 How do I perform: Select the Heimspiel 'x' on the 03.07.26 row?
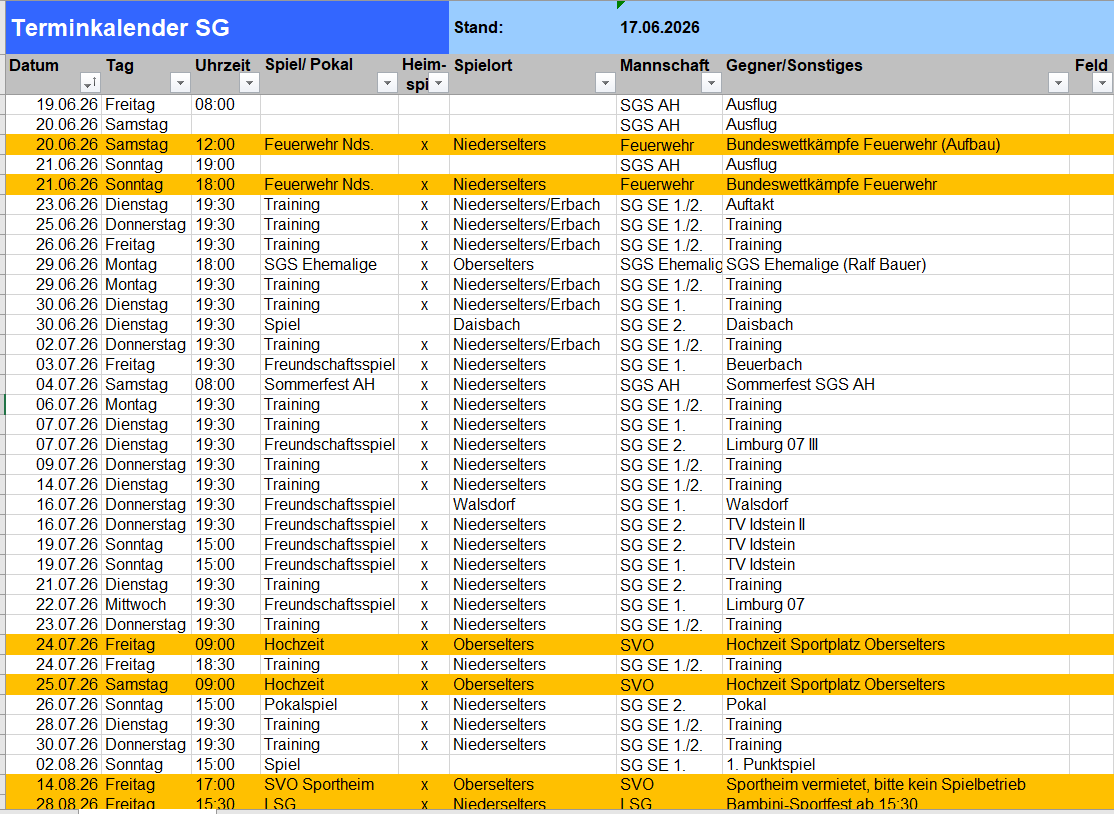(424, 364)
